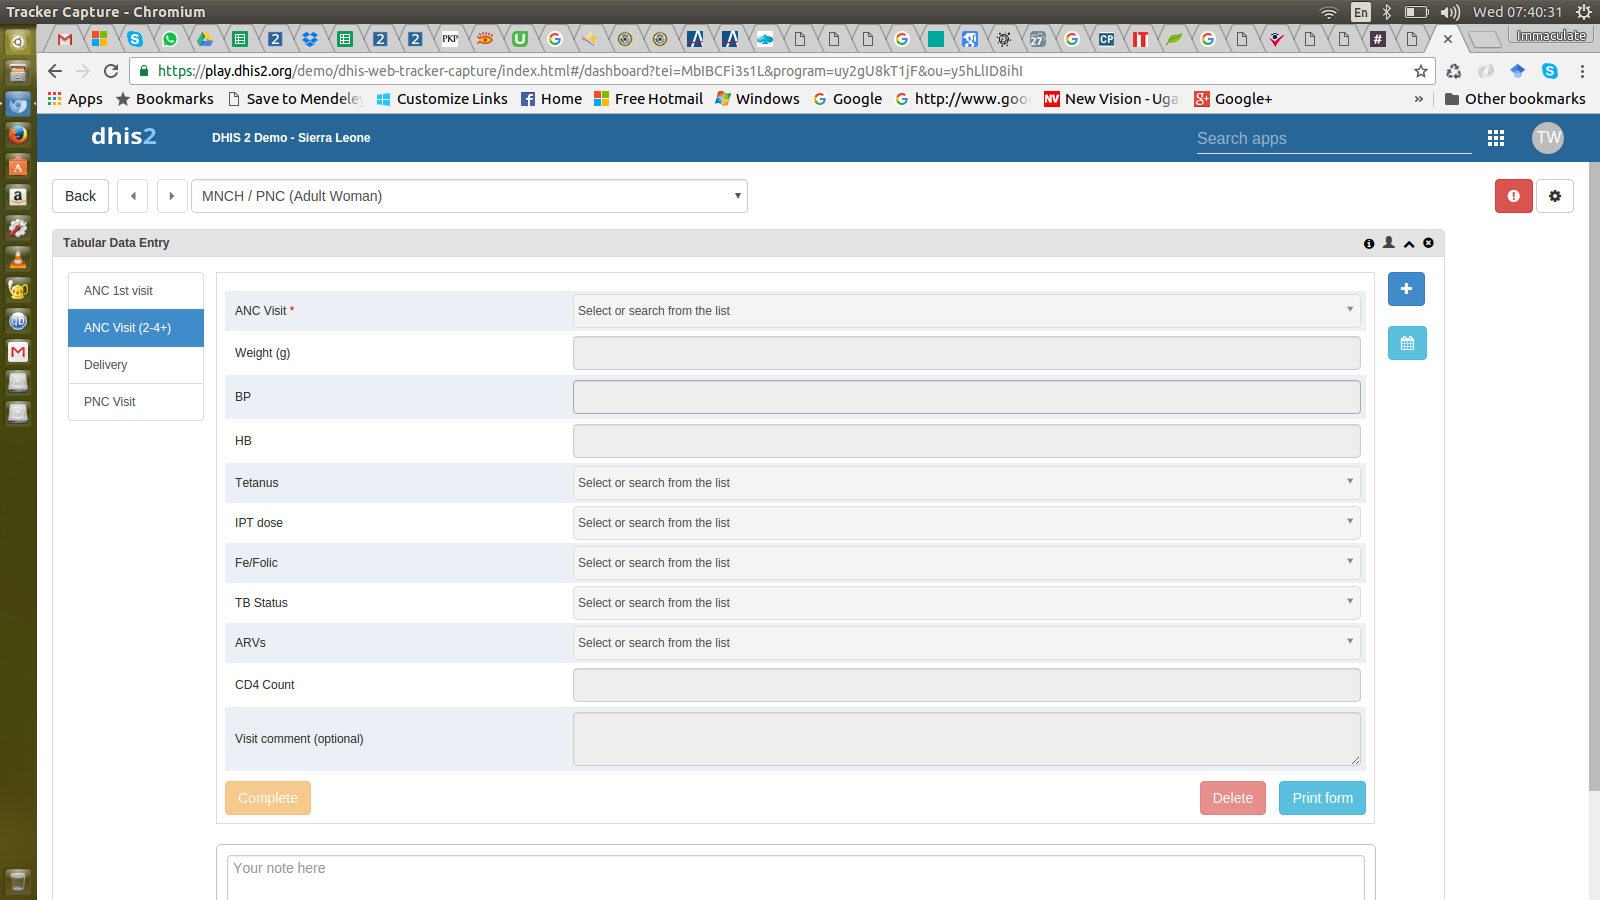Click the Print form button

pyautogui.click(x=1322, y=798)
